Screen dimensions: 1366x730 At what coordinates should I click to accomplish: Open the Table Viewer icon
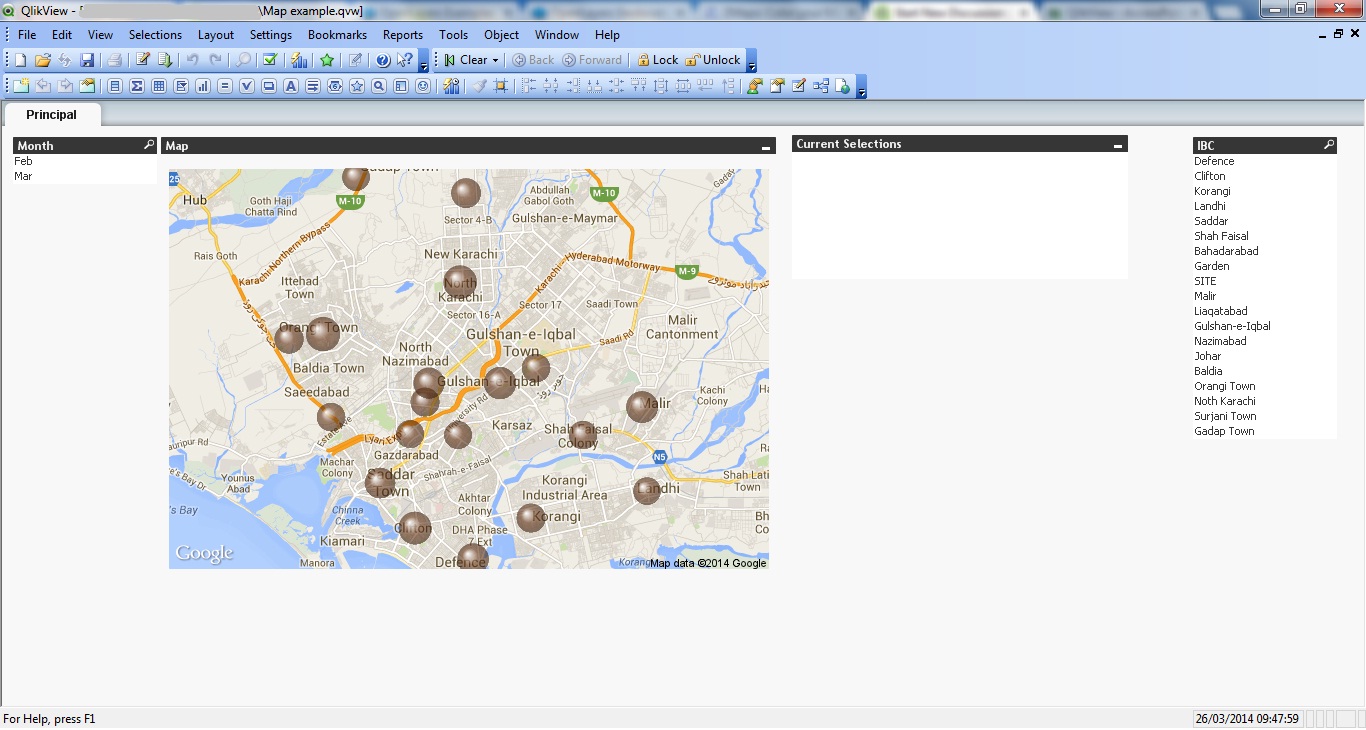click(x=821, y=86)
